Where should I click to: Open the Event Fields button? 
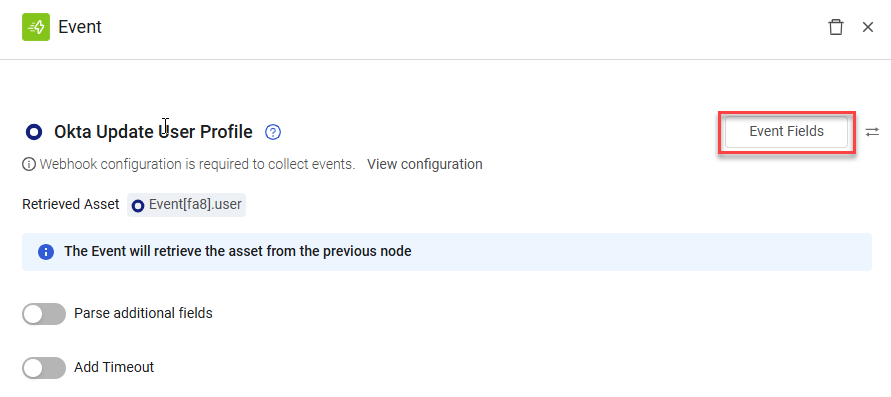tap(786, 132)
